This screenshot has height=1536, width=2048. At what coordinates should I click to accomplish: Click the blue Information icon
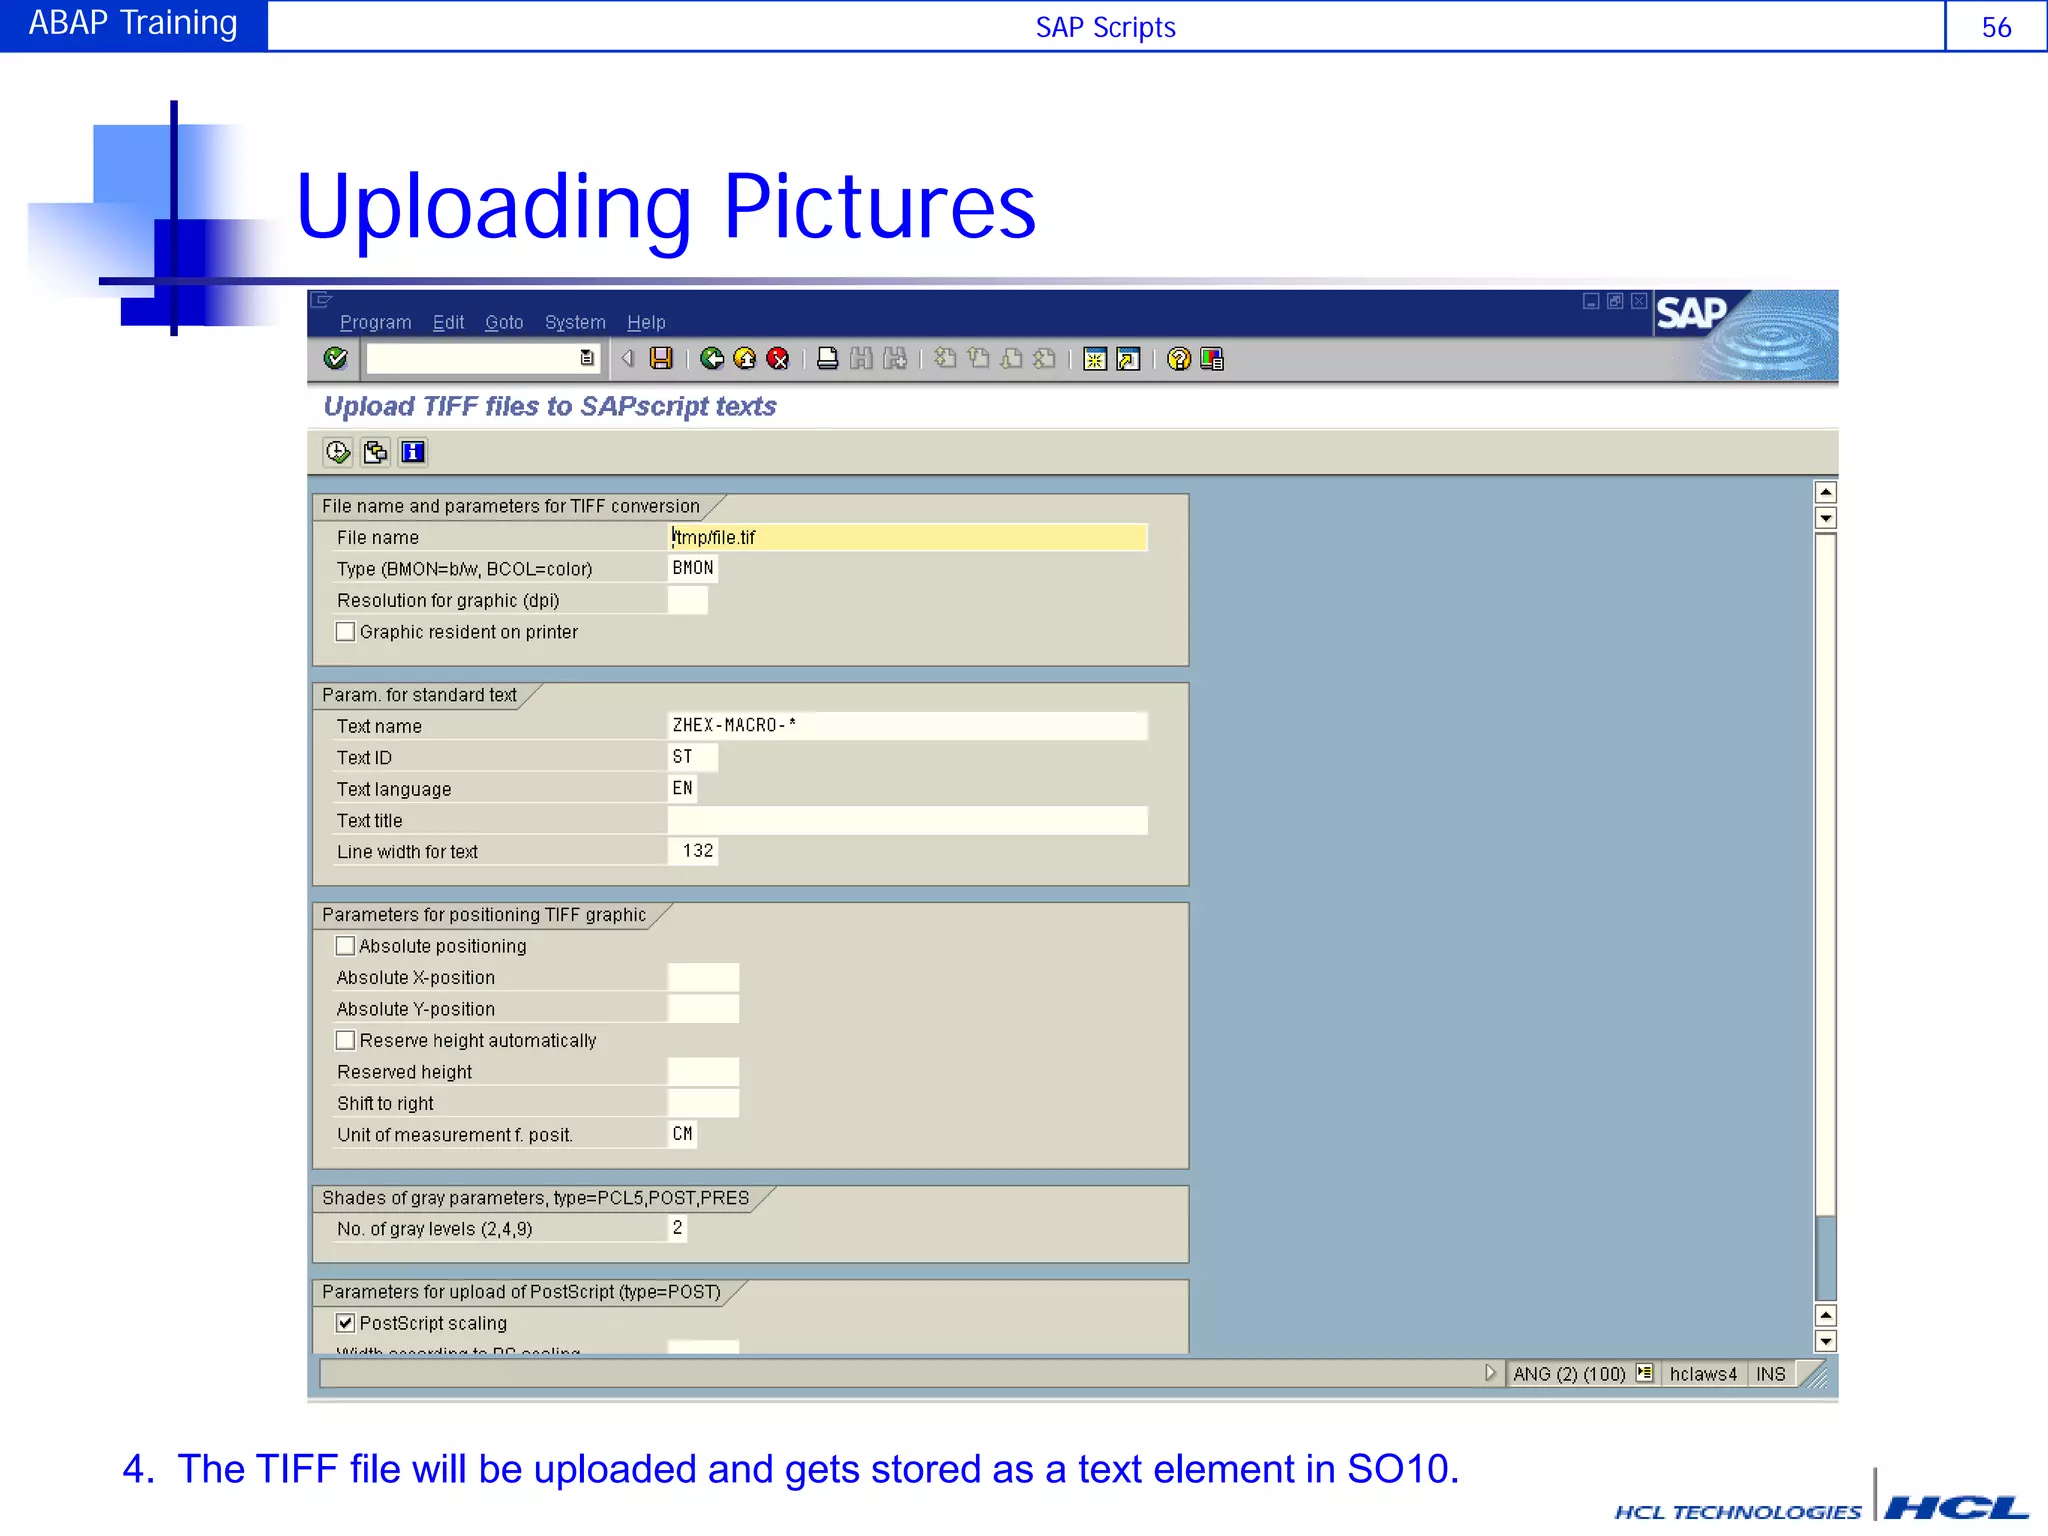pos(413,452)
